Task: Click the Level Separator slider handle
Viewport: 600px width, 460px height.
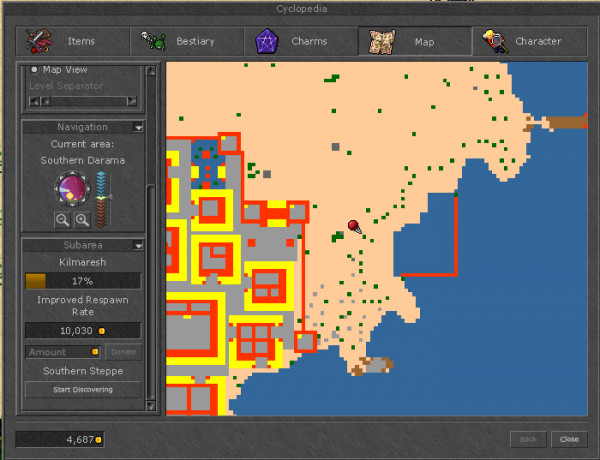Action: (x=46, y=101)
